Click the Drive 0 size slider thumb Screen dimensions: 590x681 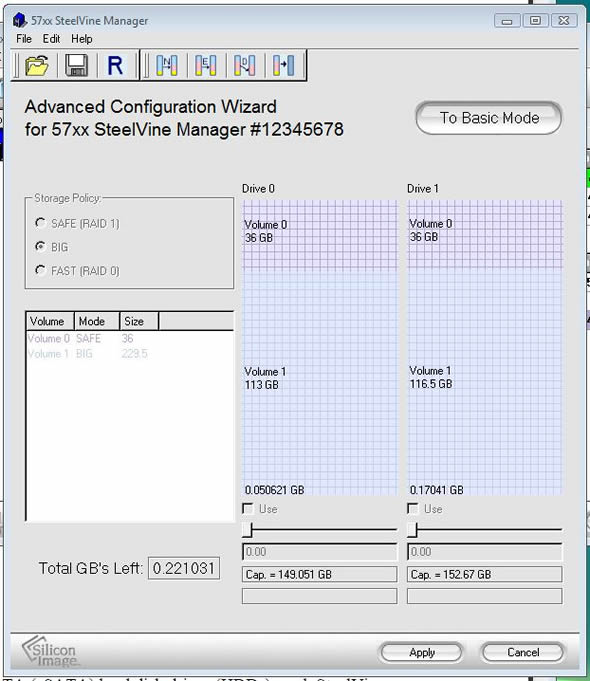[x=247, y=529]
